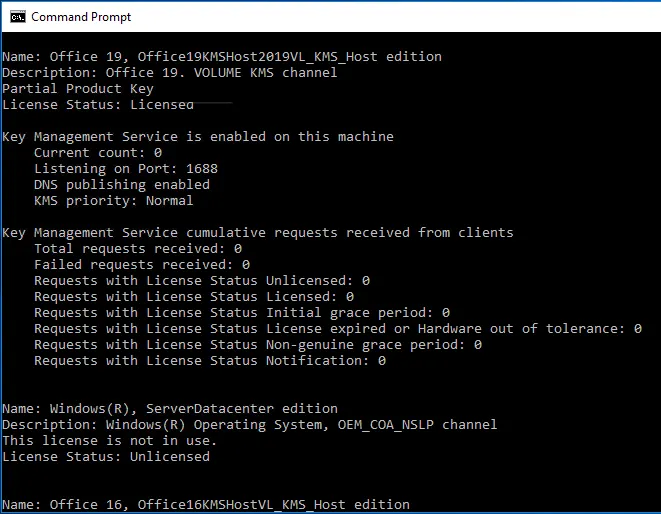Click the DNS publishing enabled line

(x=122, y=185)
